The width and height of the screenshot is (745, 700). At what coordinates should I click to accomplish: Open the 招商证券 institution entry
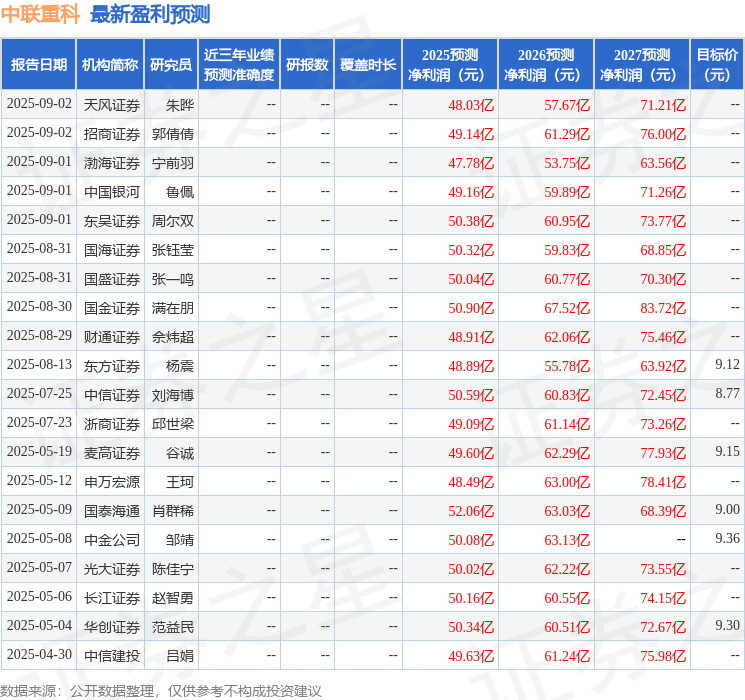pos(111,133)
